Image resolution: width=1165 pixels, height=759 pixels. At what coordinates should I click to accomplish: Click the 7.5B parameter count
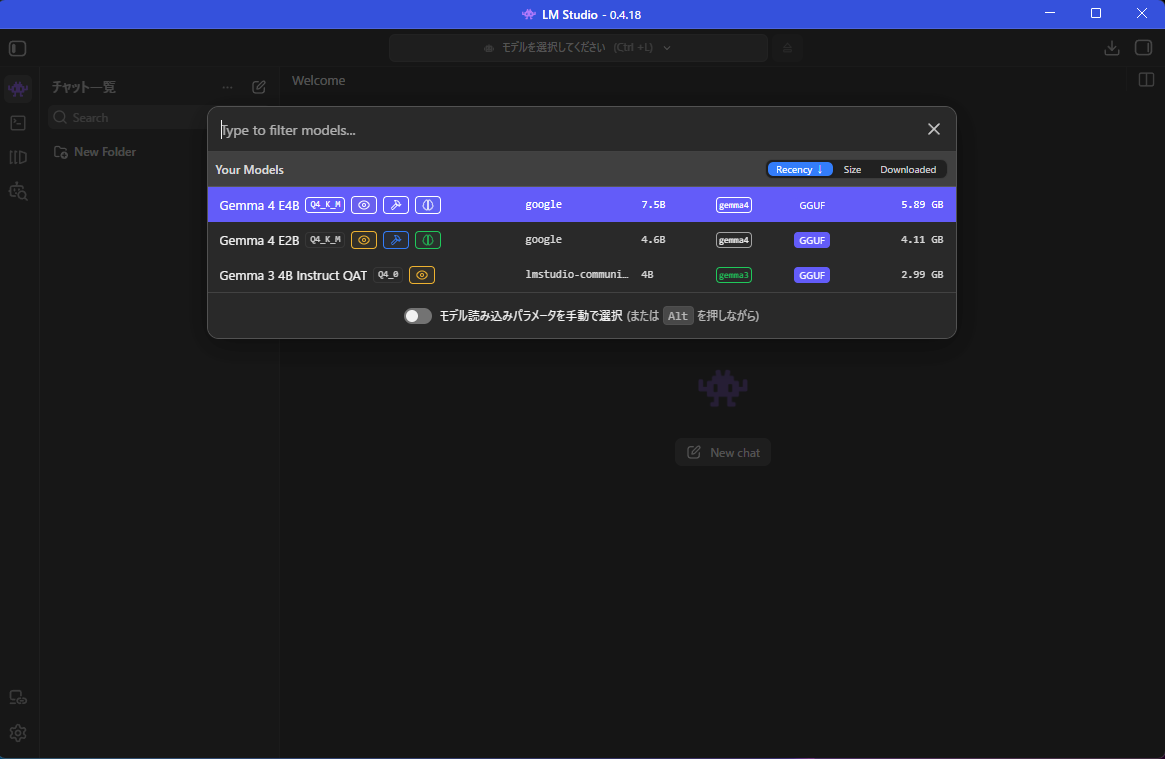[x=653, y=204]
